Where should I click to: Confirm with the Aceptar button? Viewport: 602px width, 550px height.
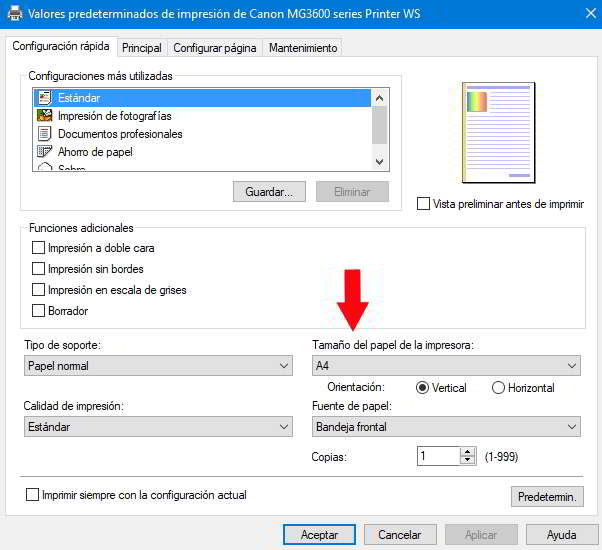click(319, 535)
